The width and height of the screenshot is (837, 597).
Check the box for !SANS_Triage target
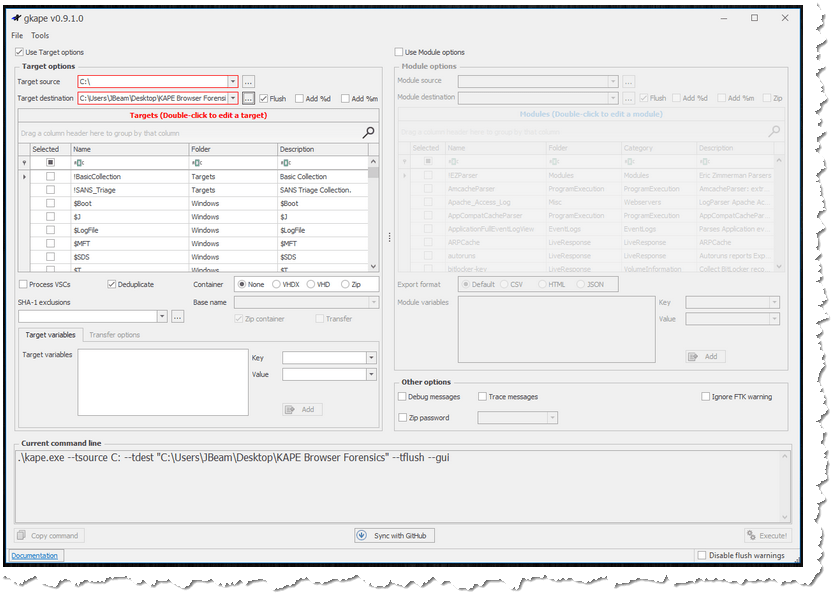click(x=50, y=190)
